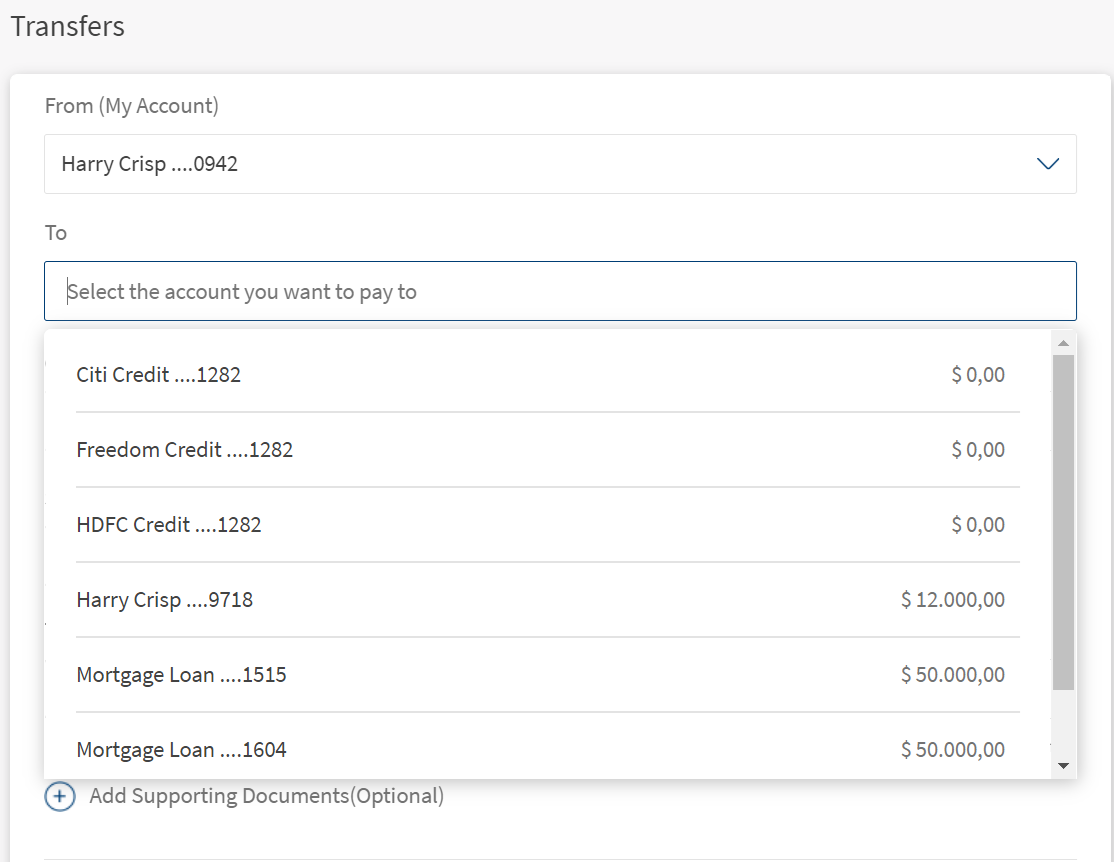The width and height of the screenshot is (1114, 862).
Task: Click the Citi Credit $ 0,00 balance
Action: coord(977,375)
